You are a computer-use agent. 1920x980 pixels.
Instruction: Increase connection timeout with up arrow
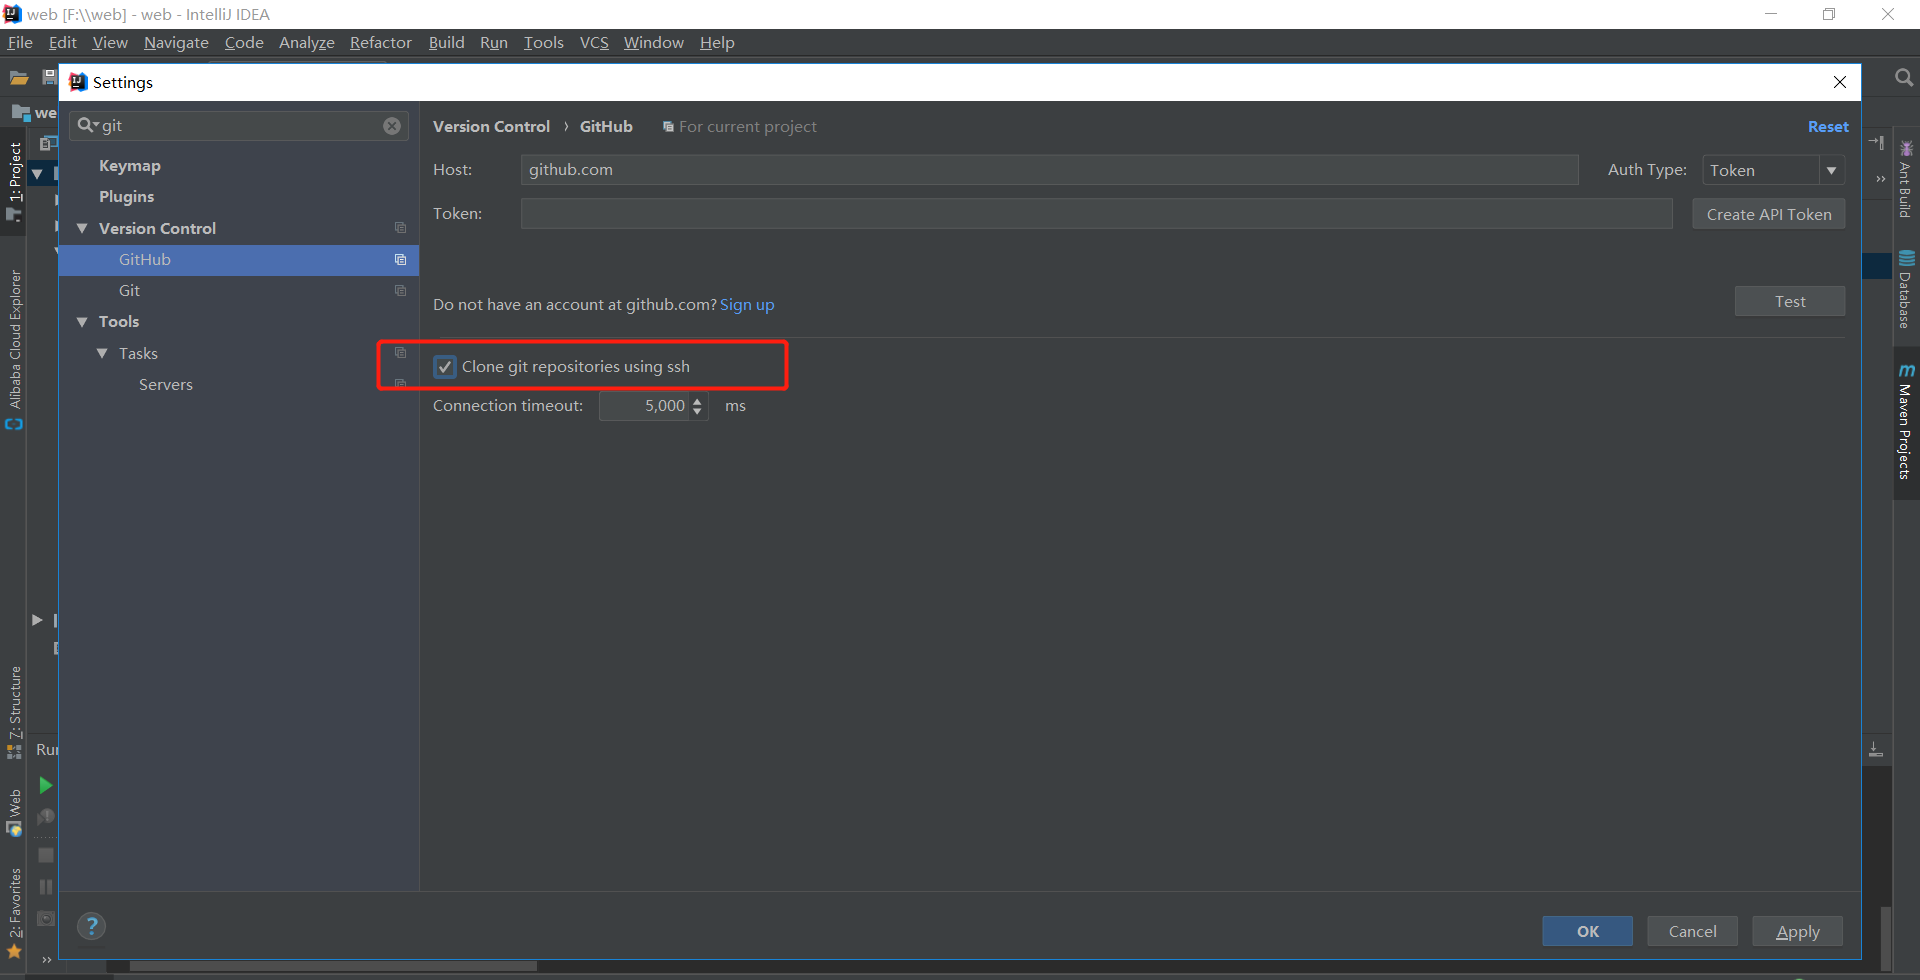pos(697,400)
